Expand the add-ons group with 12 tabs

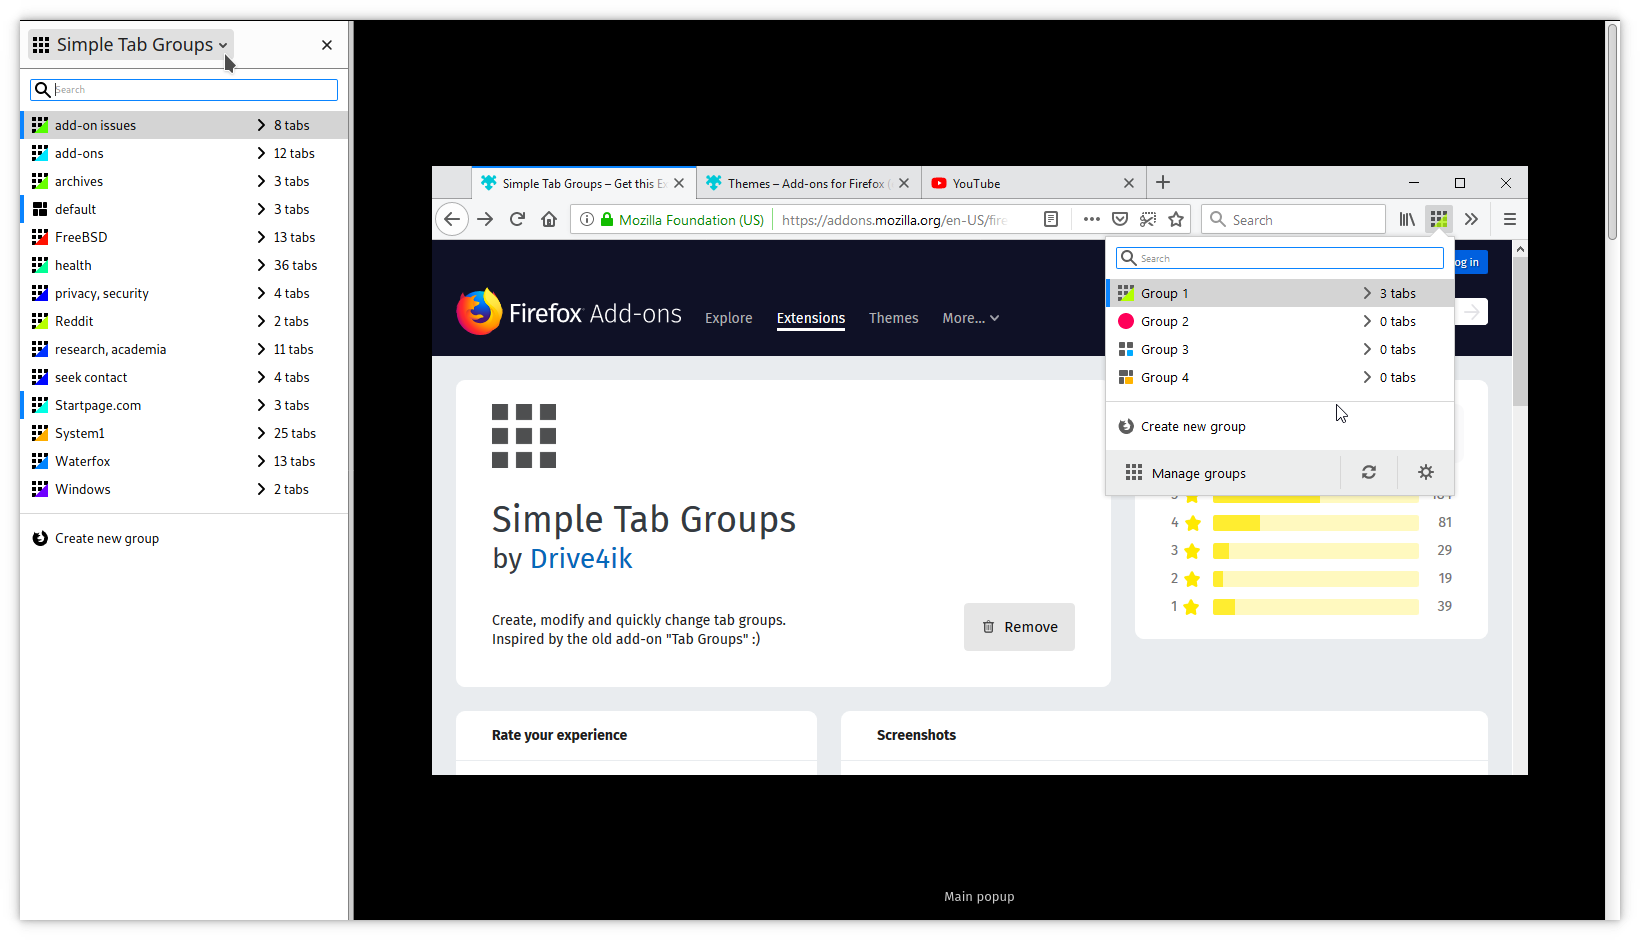[261, 153]
